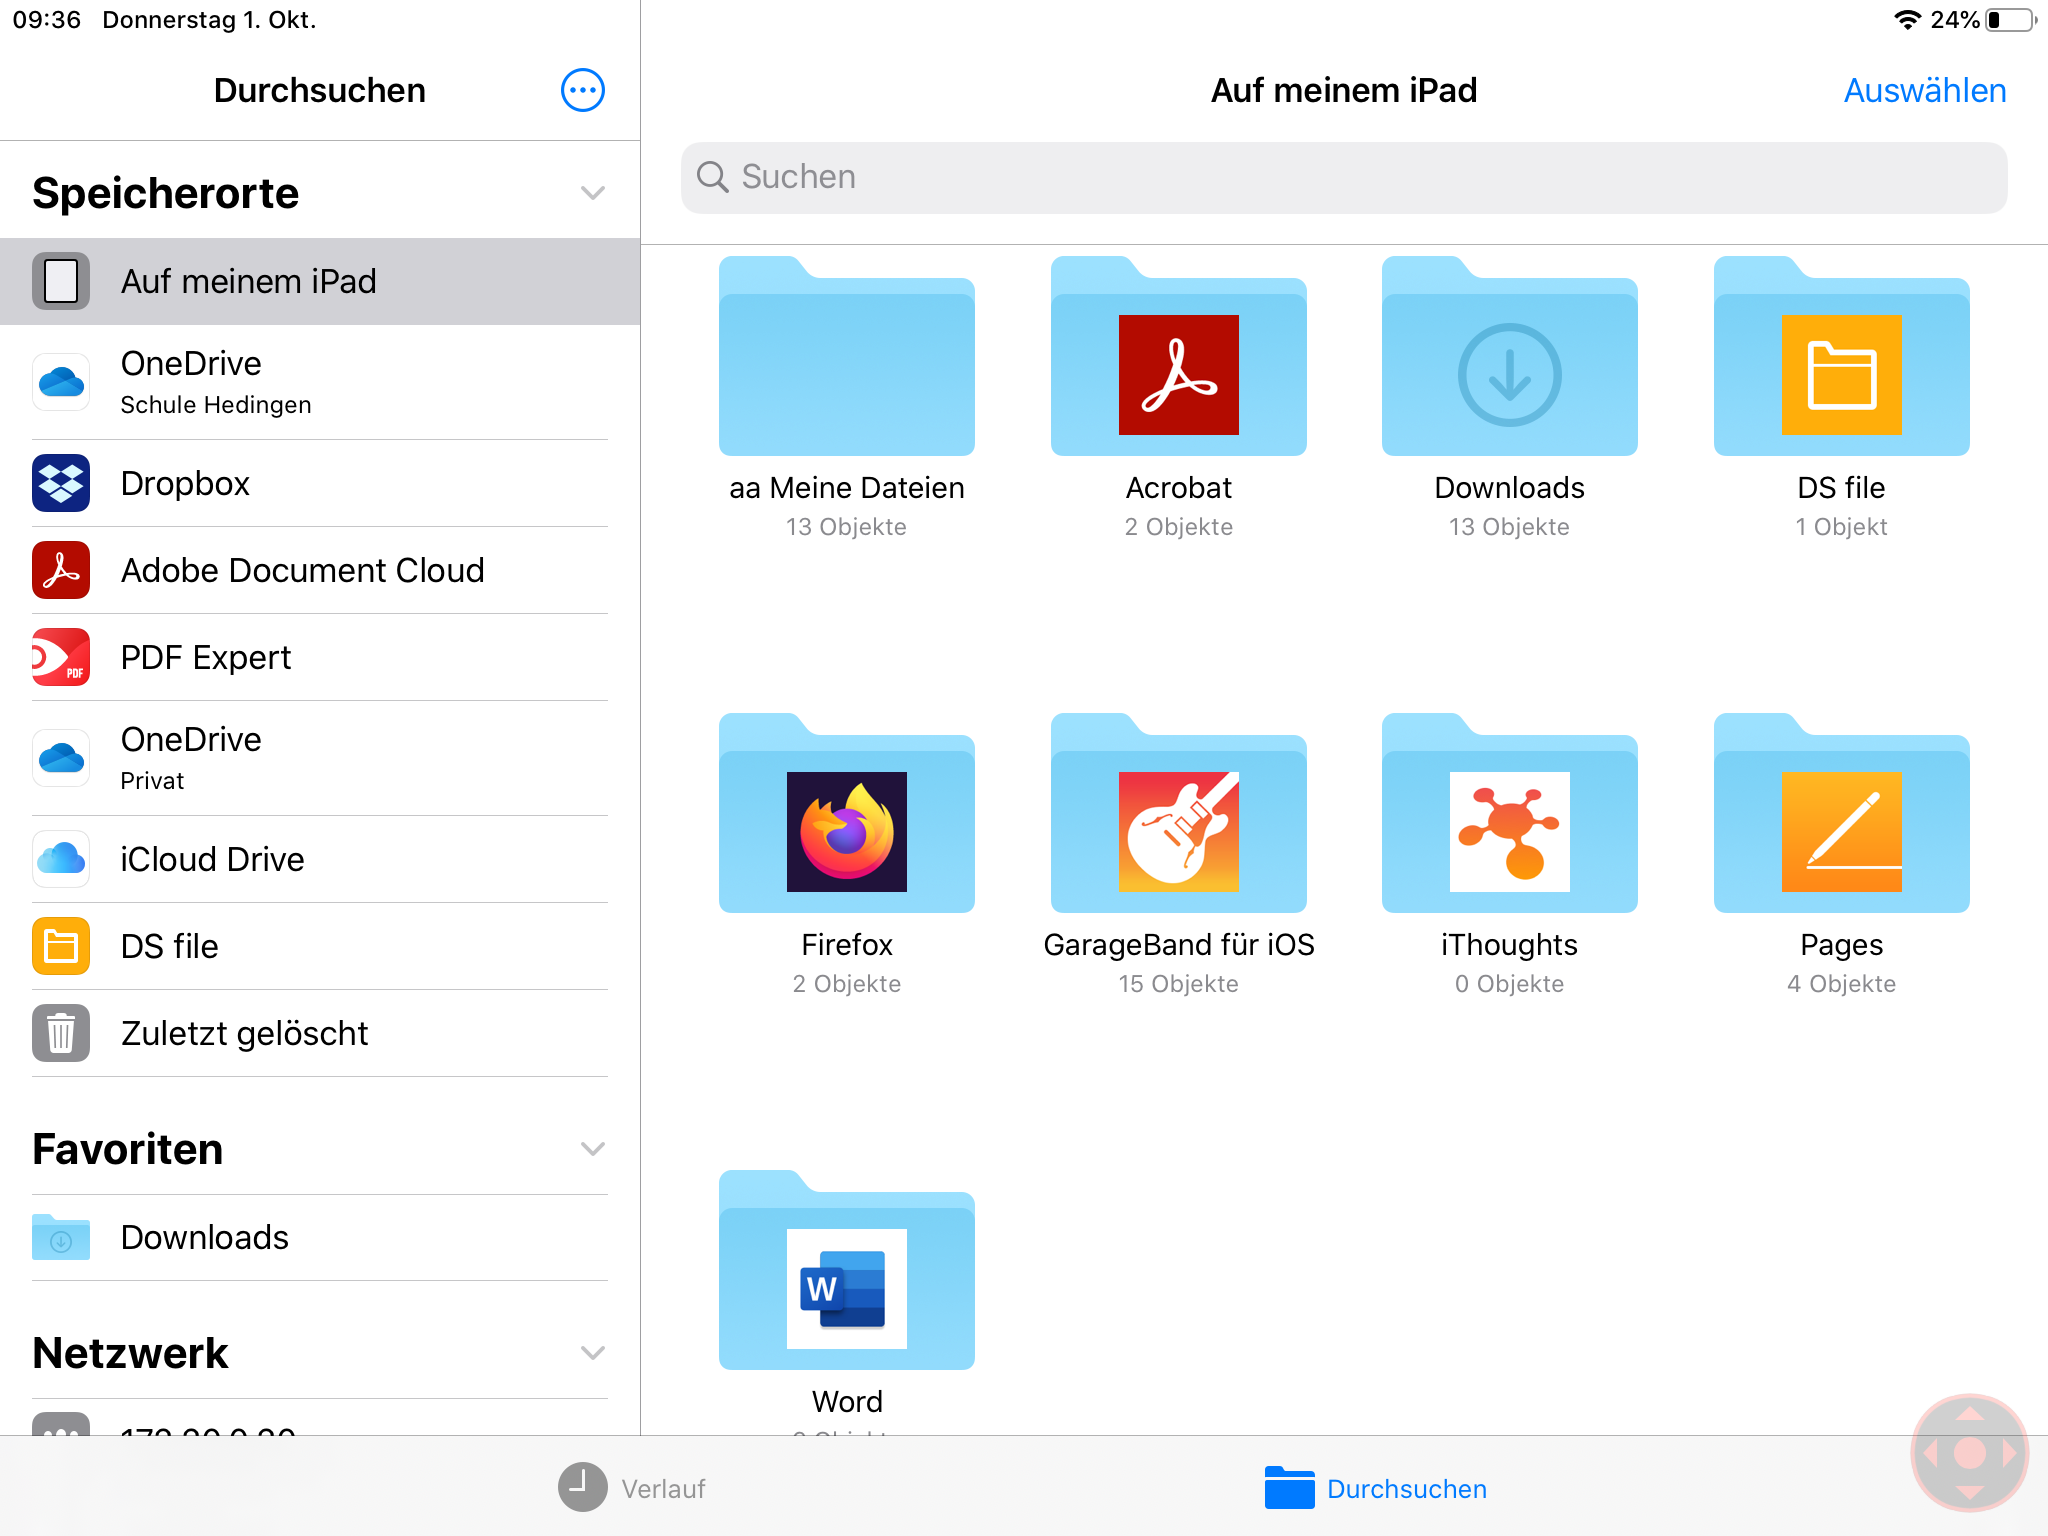Viewport: 2048px width, 1536px height.
Task: Collapse the Speicherorte section
Action: (593, 193)
